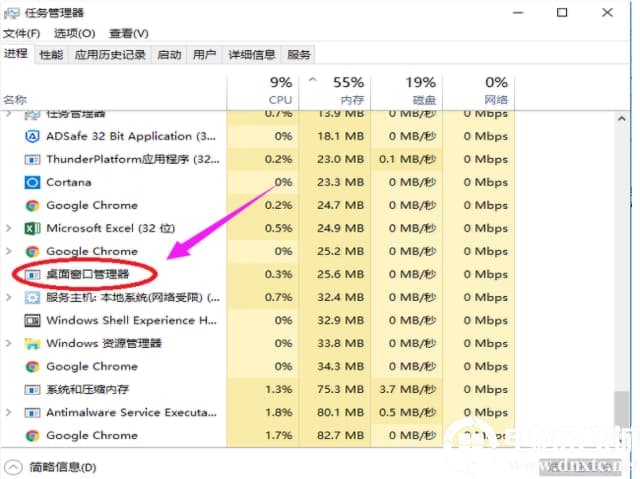Select the Windows Shell Experience H... row

258,321
